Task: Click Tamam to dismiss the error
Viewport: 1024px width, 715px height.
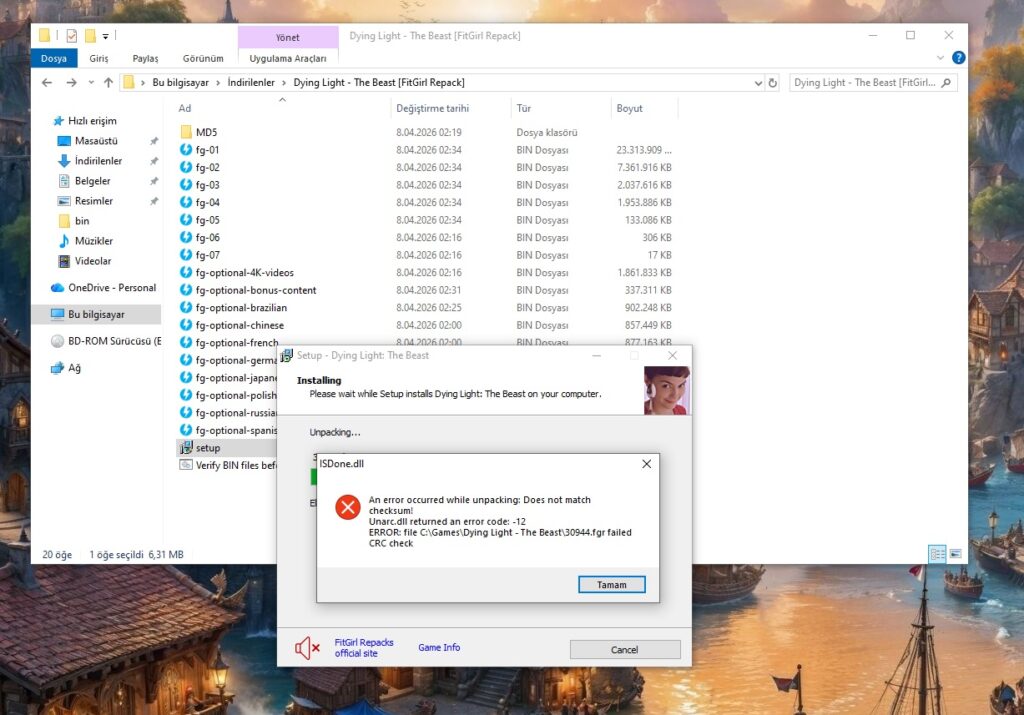Action: 611,584
